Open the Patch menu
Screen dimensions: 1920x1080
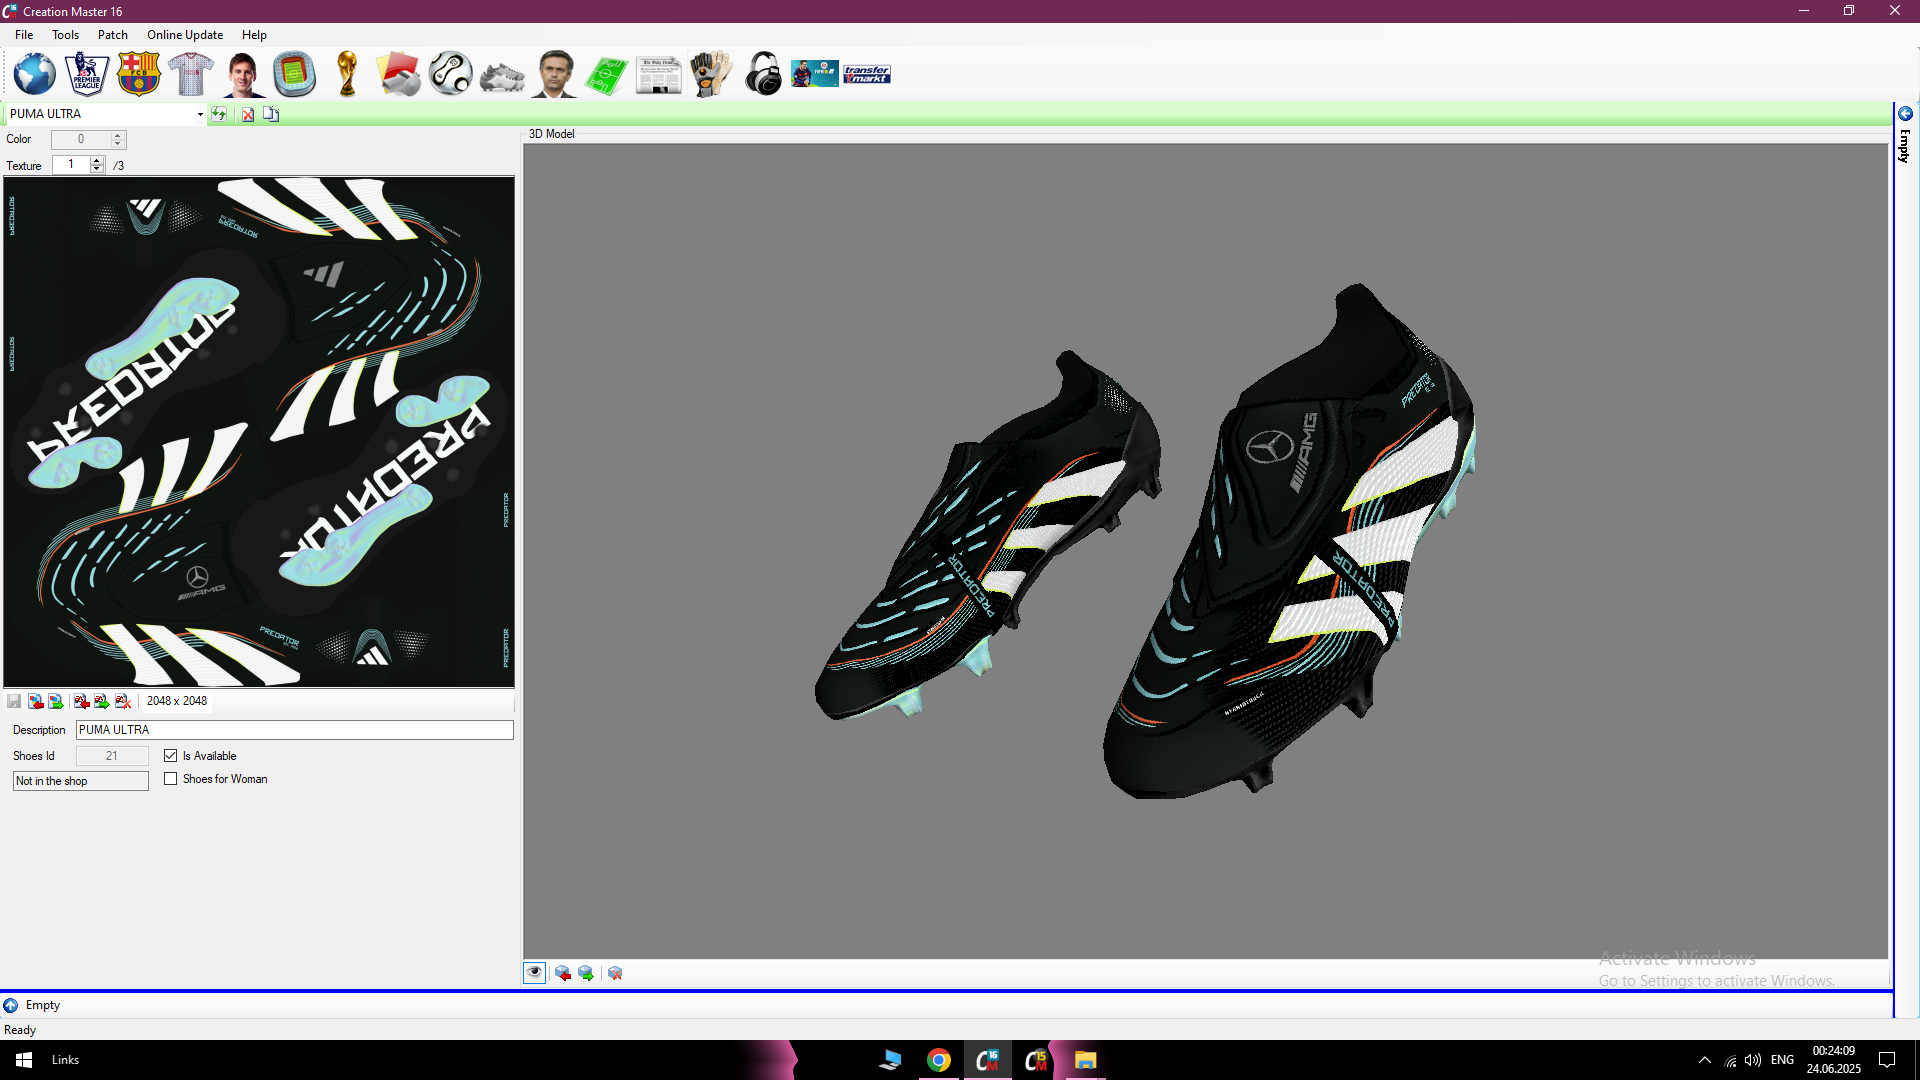113,35
